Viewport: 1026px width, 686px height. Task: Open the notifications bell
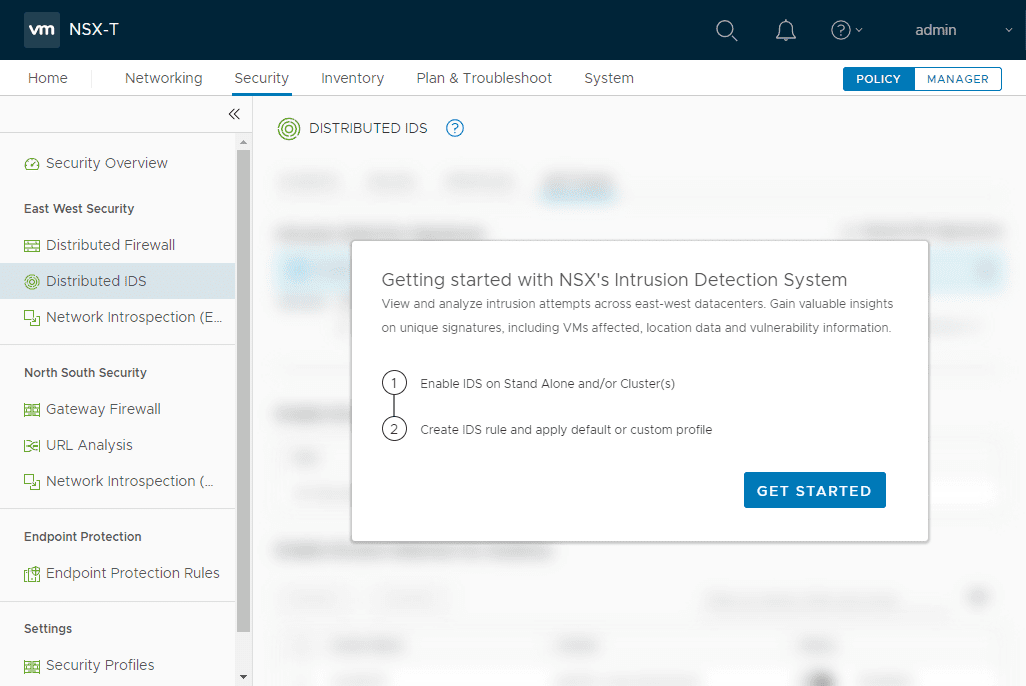coord(785,30)
